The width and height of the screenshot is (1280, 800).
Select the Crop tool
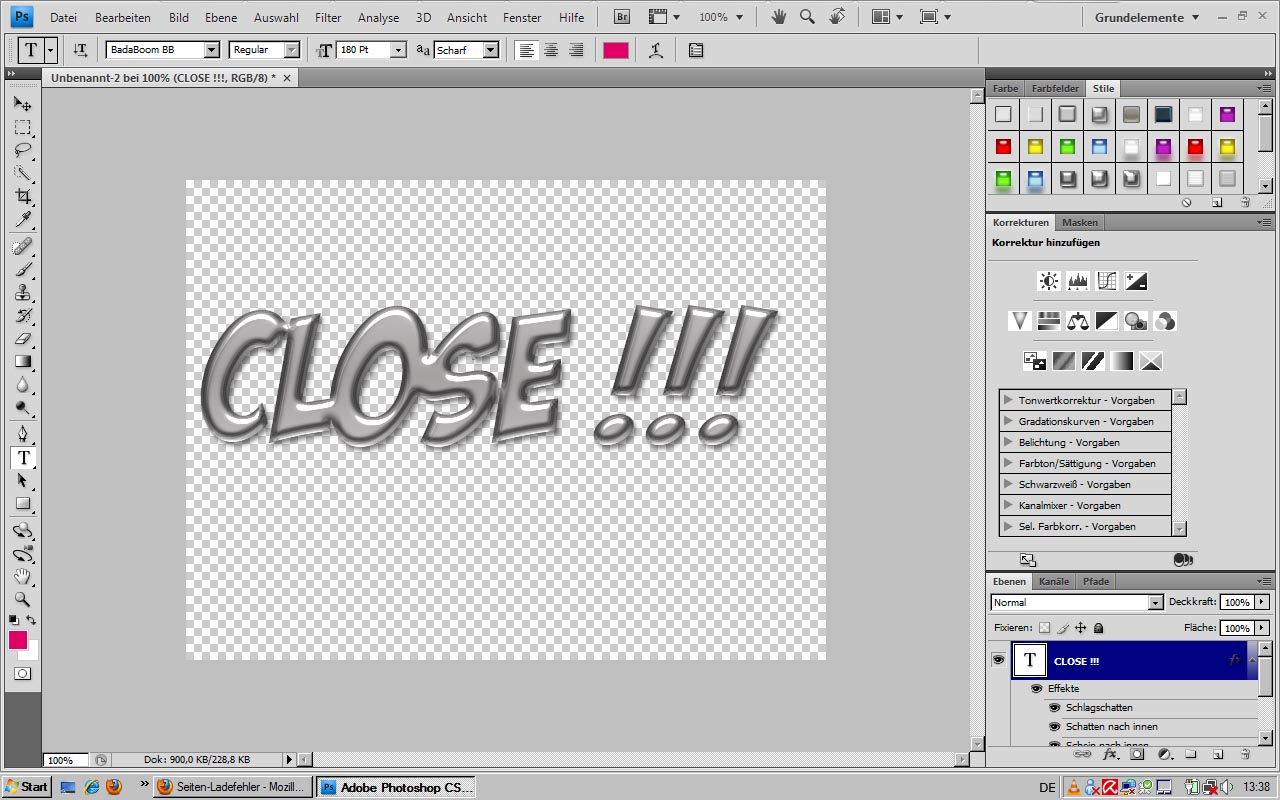22,197
